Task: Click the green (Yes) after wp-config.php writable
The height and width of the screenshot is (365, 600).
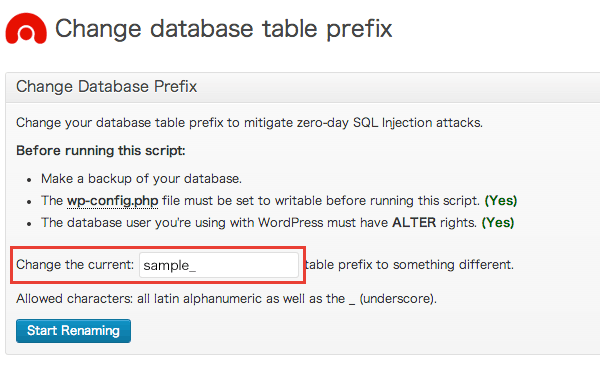Action: point(501,200)
